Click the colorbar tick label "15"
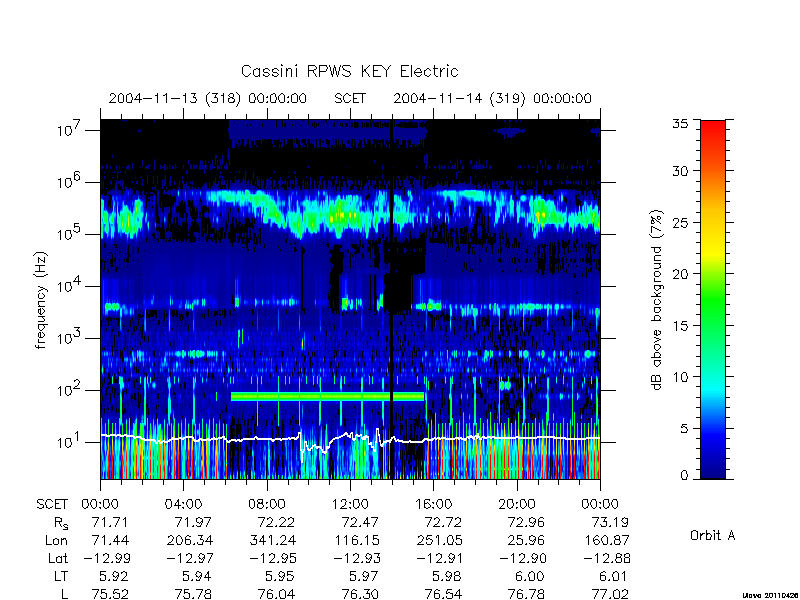The height and width of the screenshot is (600, 800). click(680, 326)
